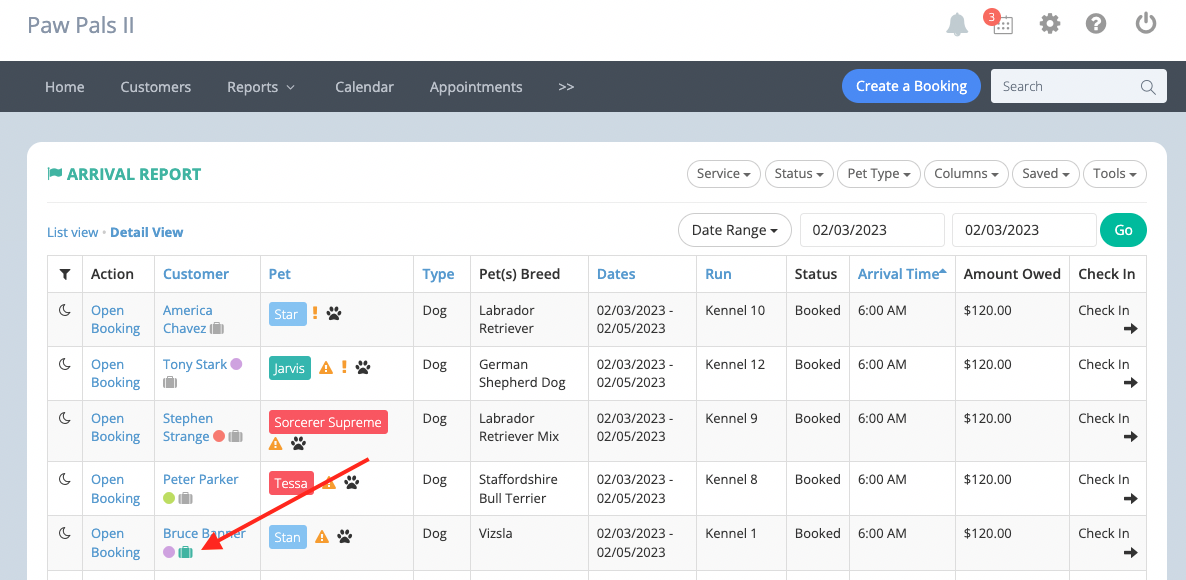The height and width of the screenshot is (580, 1186).
Task: Click the start date field
Action: 872,230
